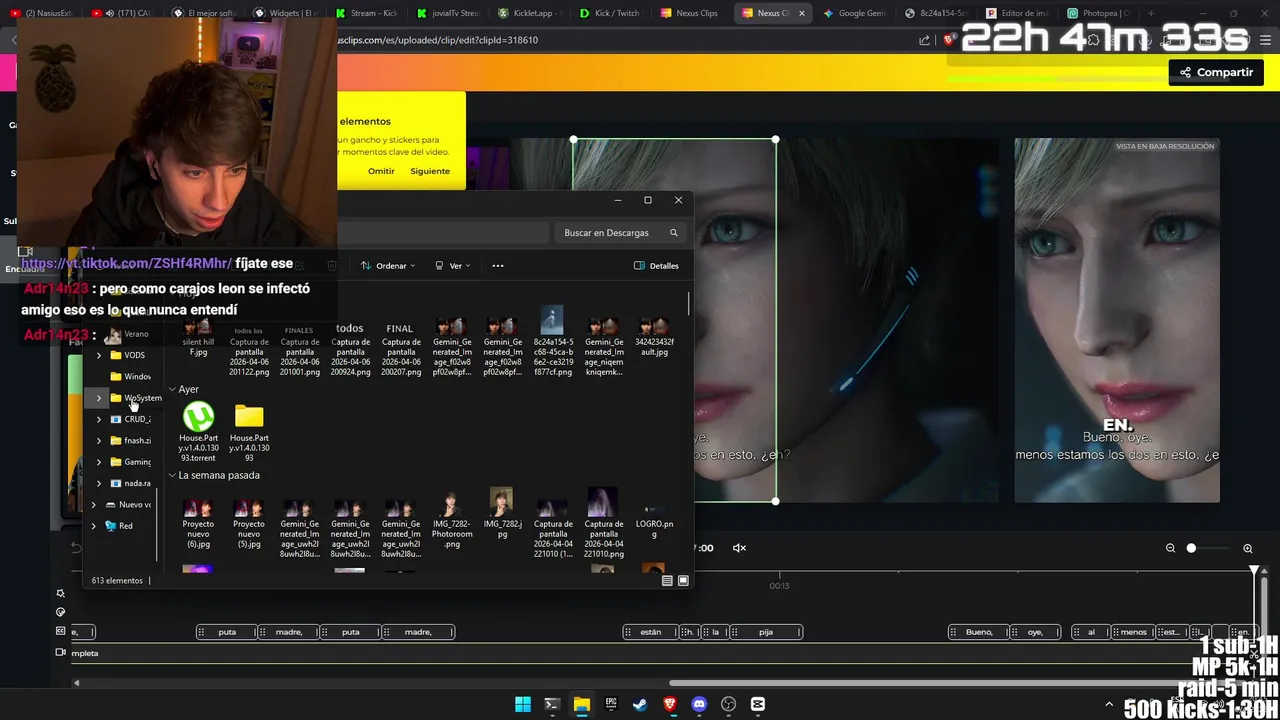Switch to Editor de imagen browser tab
The image size is (1280, 720).
tap(1016, 13)
